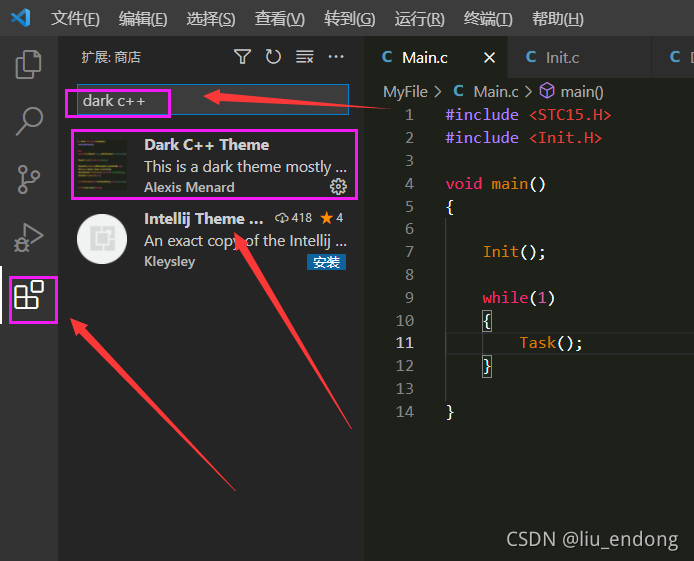Open the 编辑(E) menu

[x=143, y=19]
